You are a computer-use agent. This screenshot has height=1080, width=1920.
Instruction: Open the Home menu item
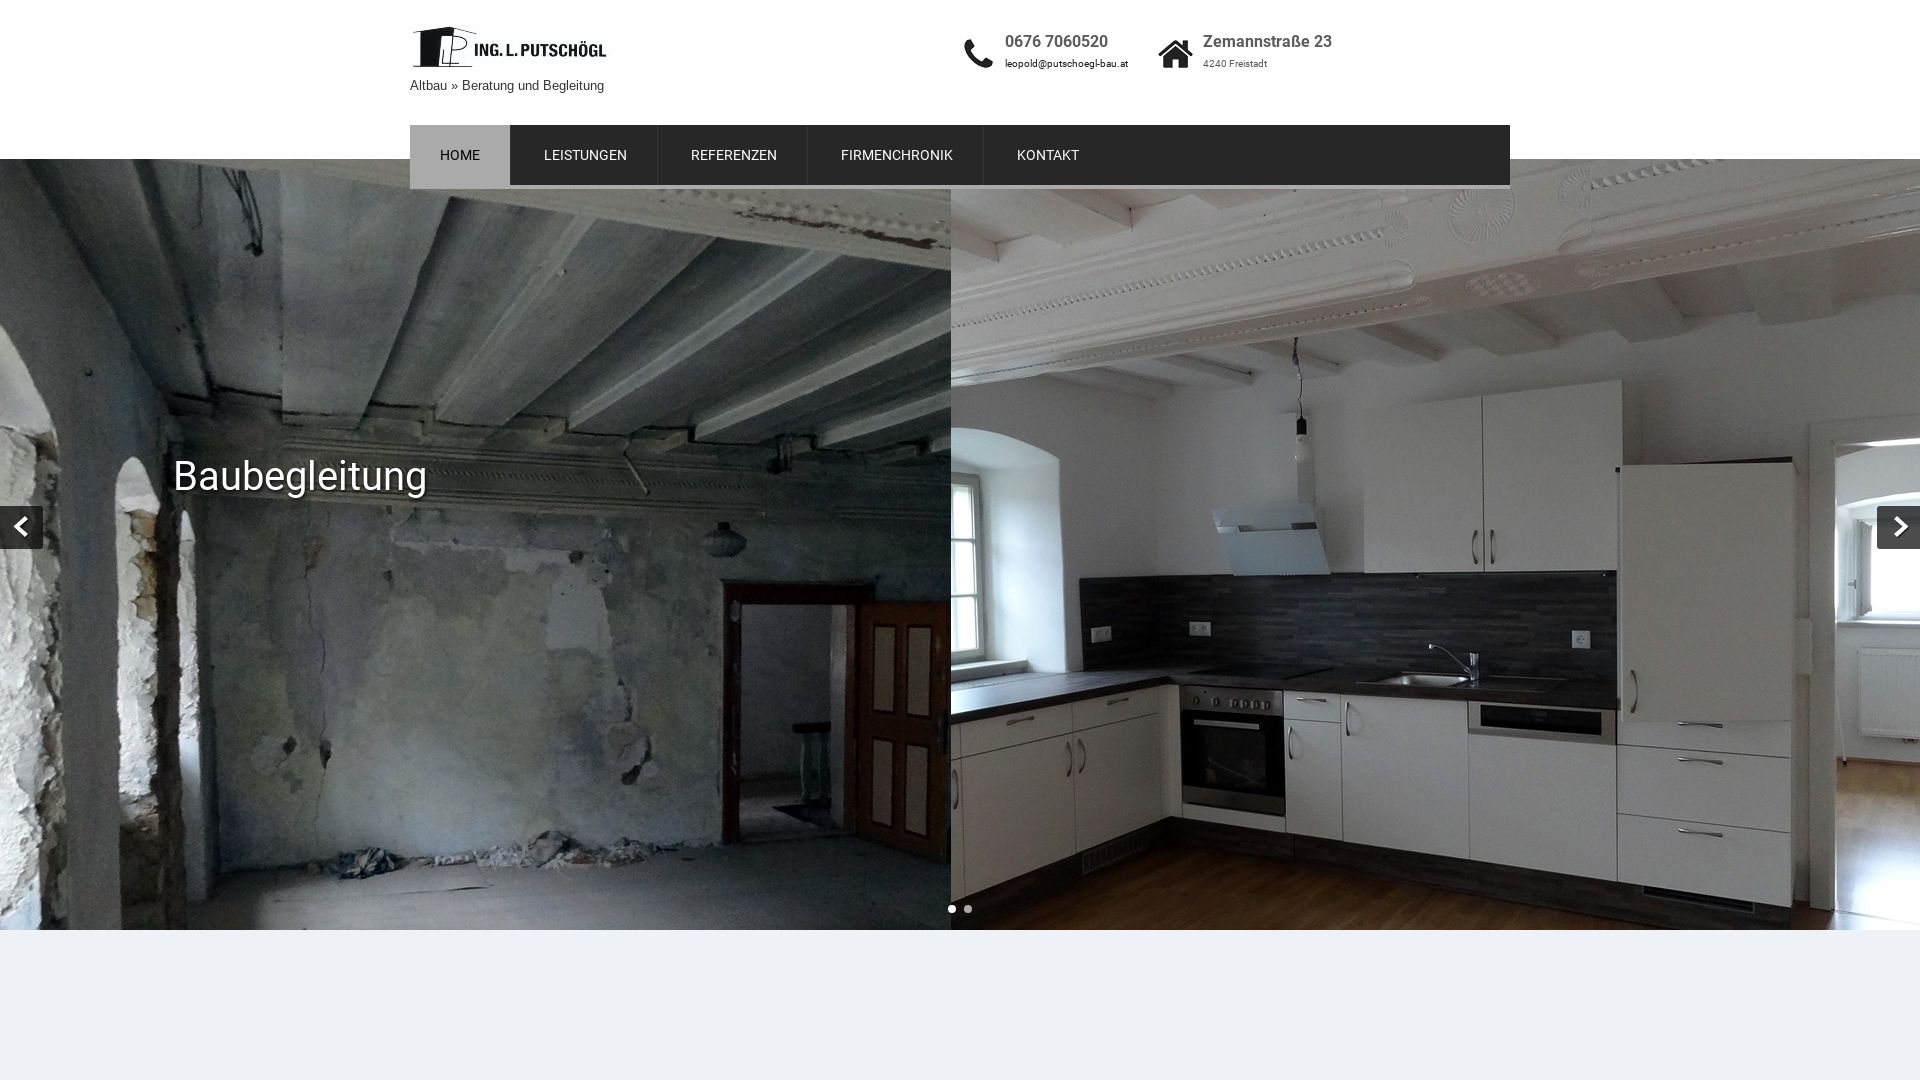[x=460, y=155]
